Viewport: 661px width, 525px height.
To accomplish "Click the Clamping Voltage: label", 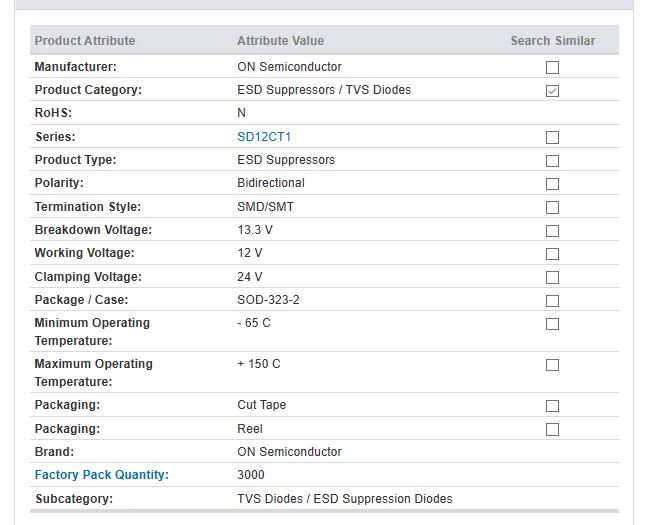I will click(88, 277).
